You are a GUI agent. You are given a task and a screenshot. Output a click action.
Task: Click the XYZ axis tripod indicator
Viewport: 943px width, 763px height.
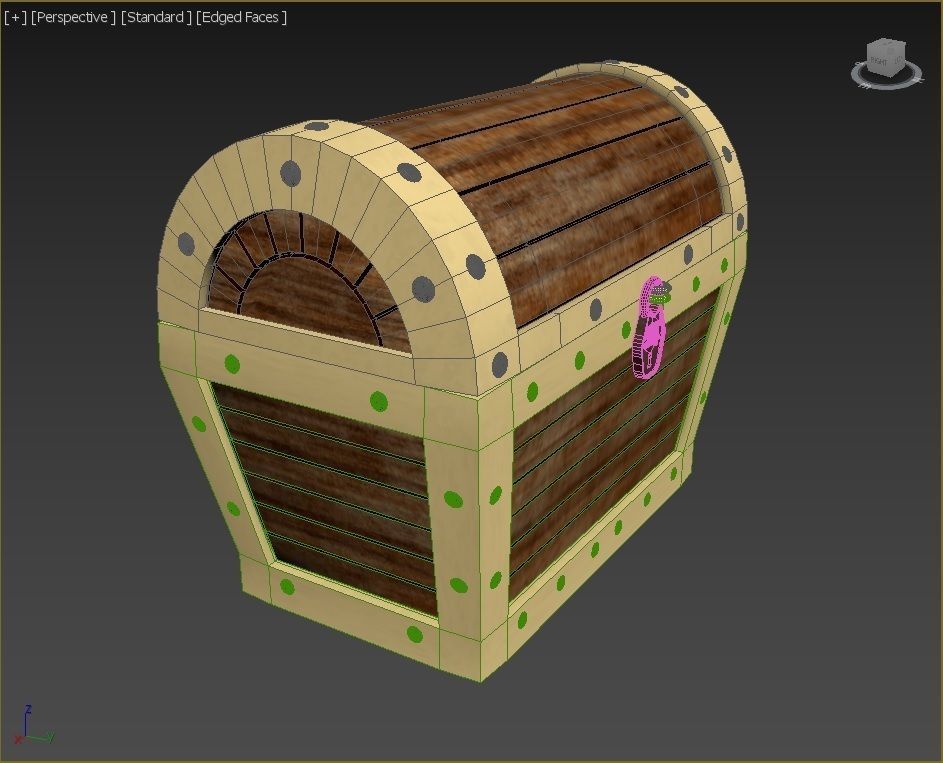click(x=33, y=726)
